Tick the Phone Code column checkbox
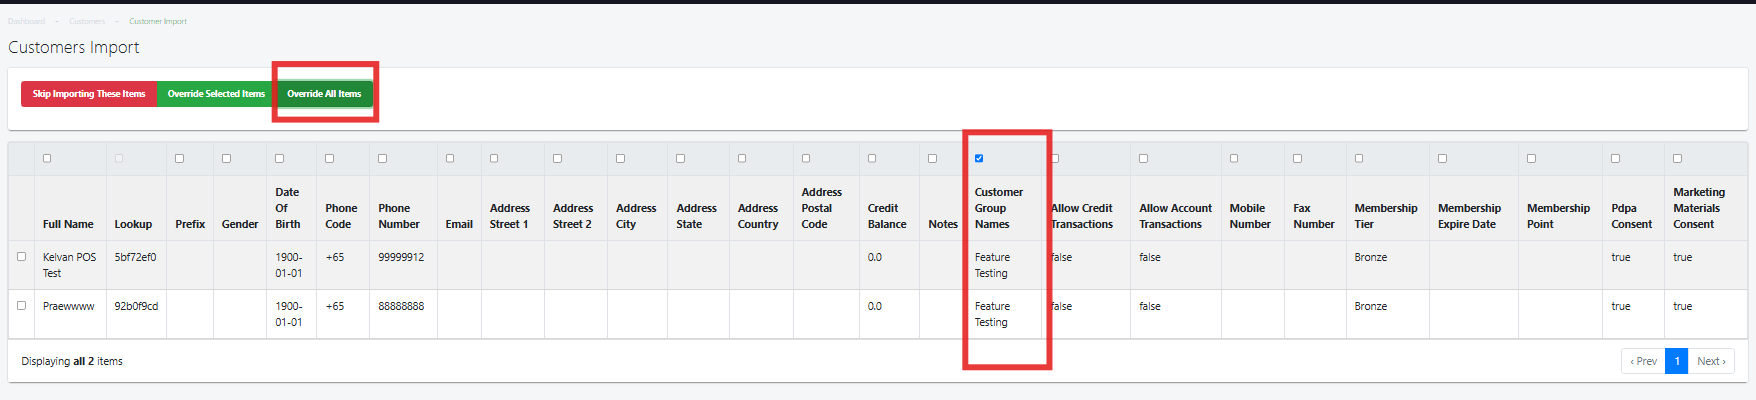The image size is (1756, 400). click(x=329, y=158)
